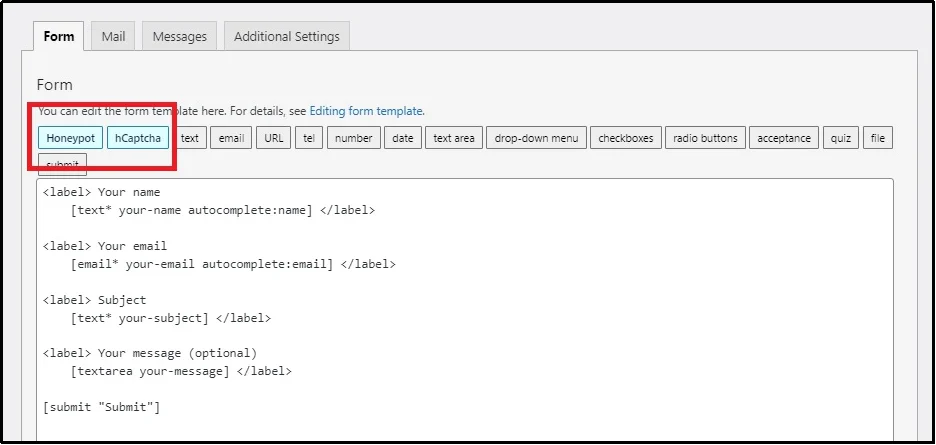
Task: Insert a tel field tag
Action: pyautogui.click(x=309, y=138)
